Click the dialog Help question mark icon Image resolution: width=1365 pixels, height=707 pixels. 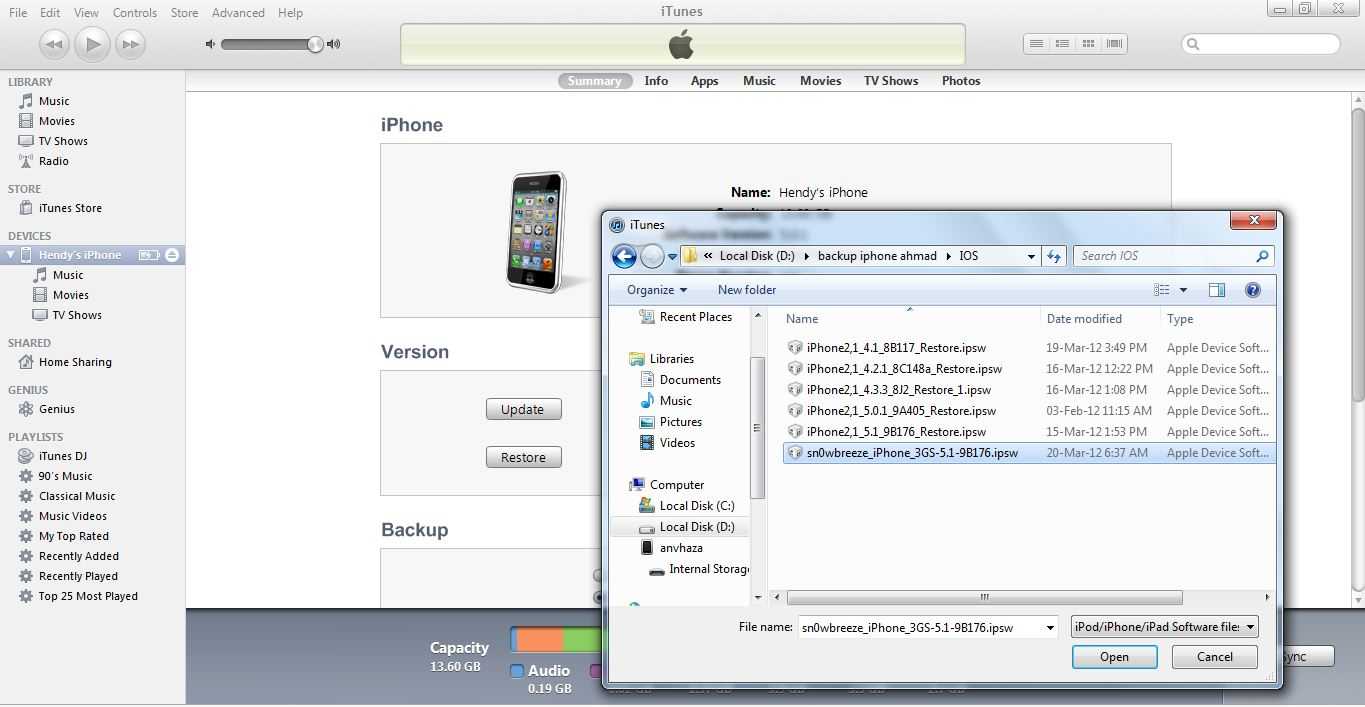point(1253,290)
